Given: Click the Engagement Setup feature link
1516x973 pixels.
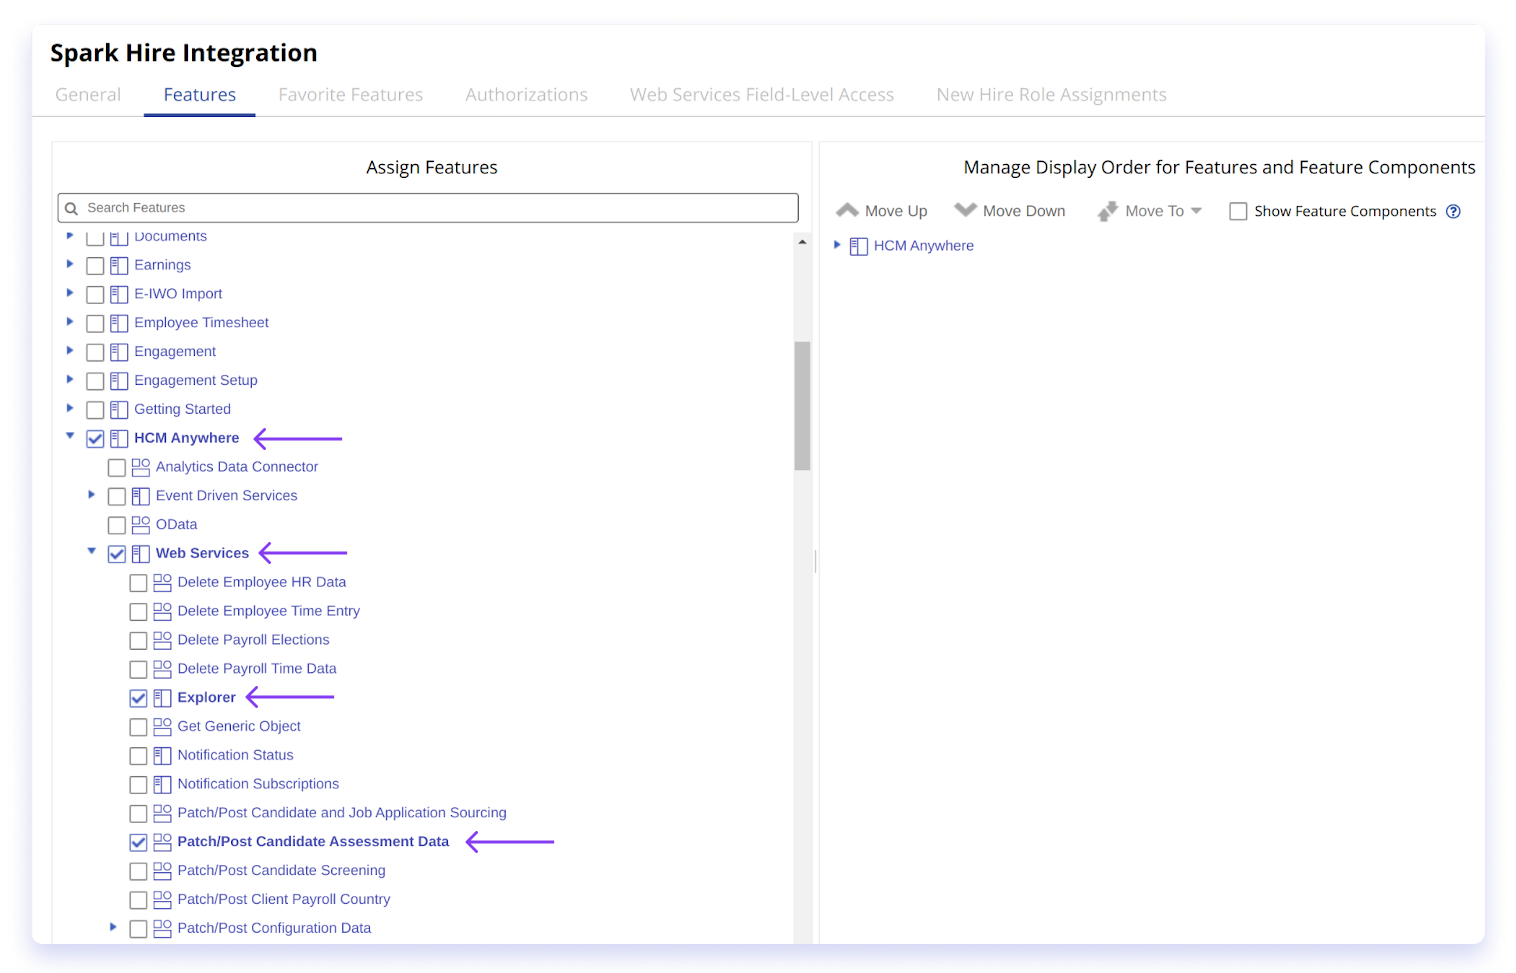Looking at the screenshot, I should tap(196, 381).
